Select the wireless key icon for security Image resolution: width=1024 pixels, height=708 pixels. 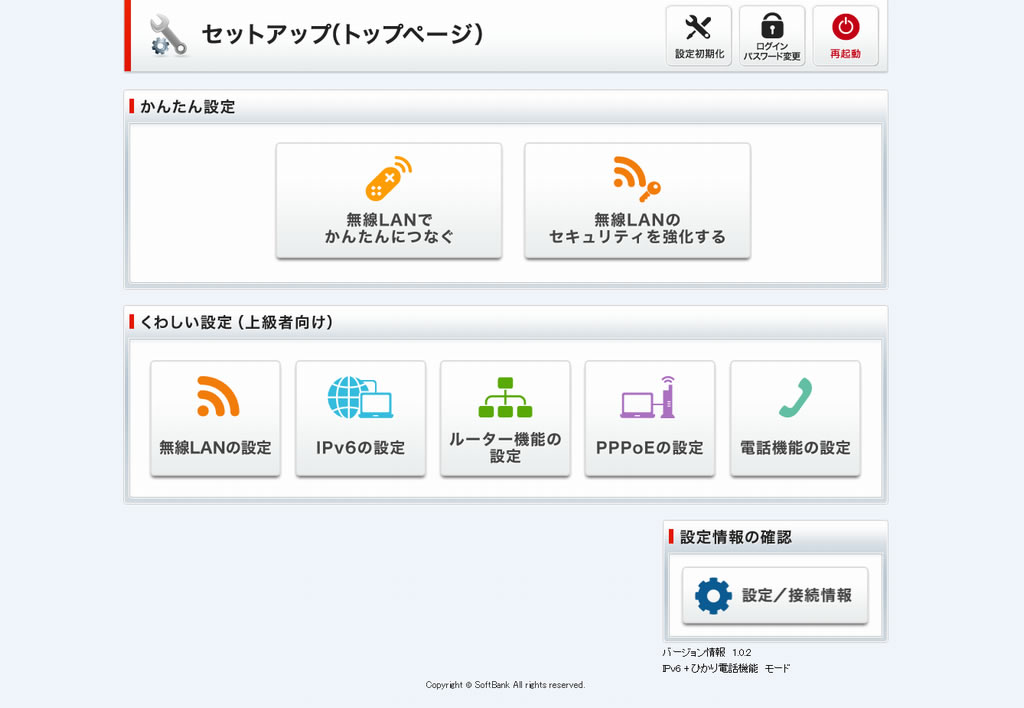point(636,179)
